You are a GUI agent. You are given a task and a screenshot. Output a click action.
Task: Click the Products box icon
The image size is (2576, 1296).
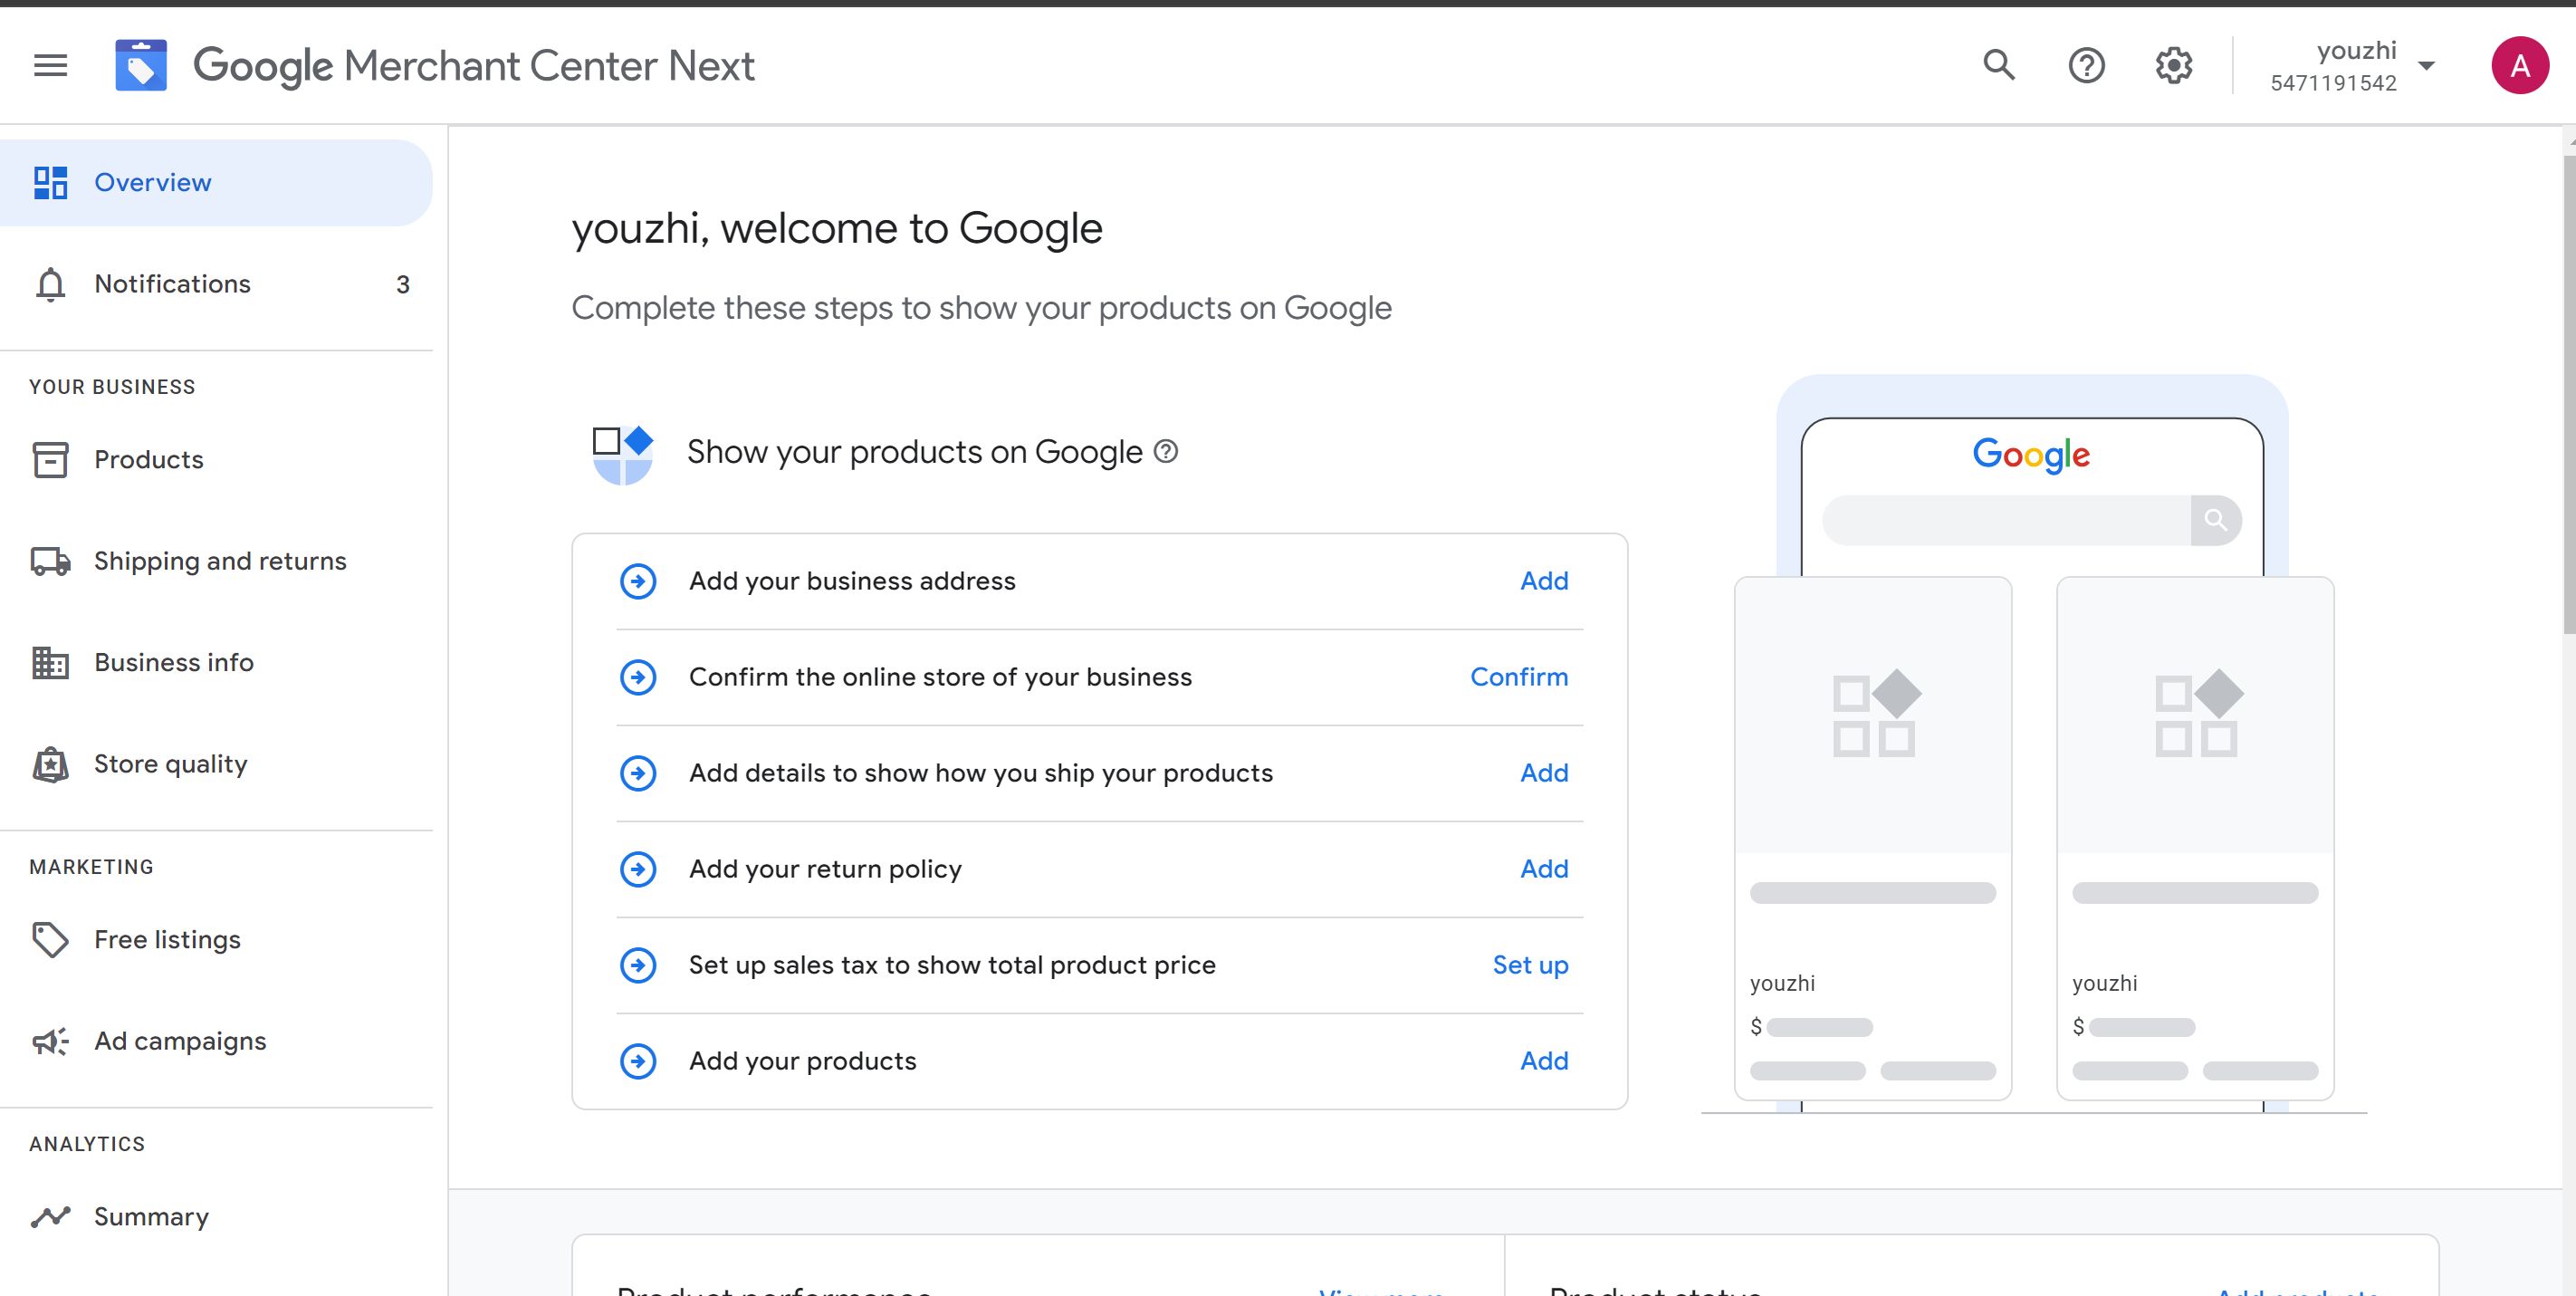50,460
